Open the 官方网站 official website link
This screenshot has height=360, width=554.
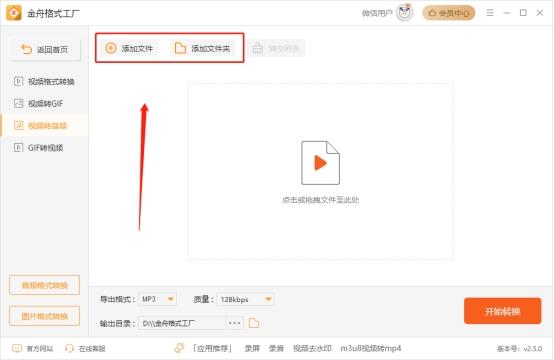click(33, 349)
